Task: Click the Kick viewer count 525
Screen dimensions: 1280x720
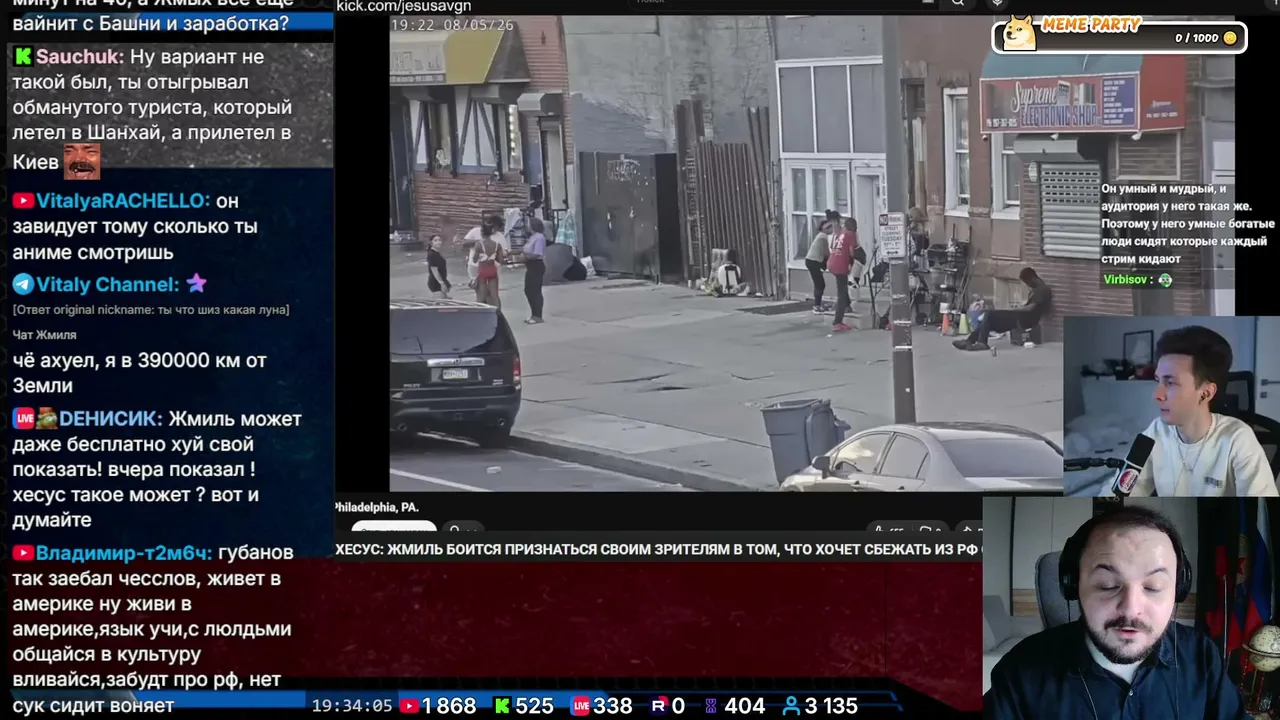Action: [x=534, y=706]
